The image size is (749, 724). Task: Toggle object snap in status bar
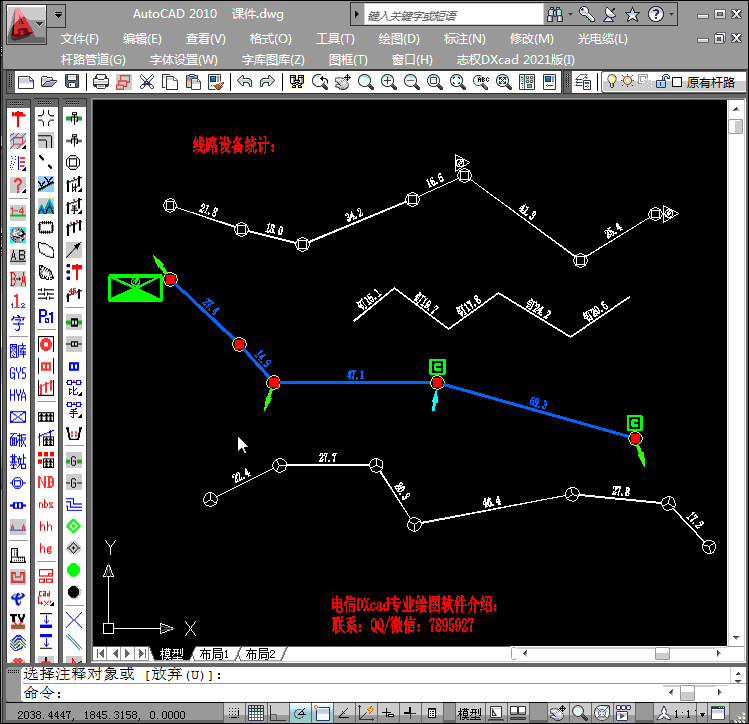click(x=322, y=713)
